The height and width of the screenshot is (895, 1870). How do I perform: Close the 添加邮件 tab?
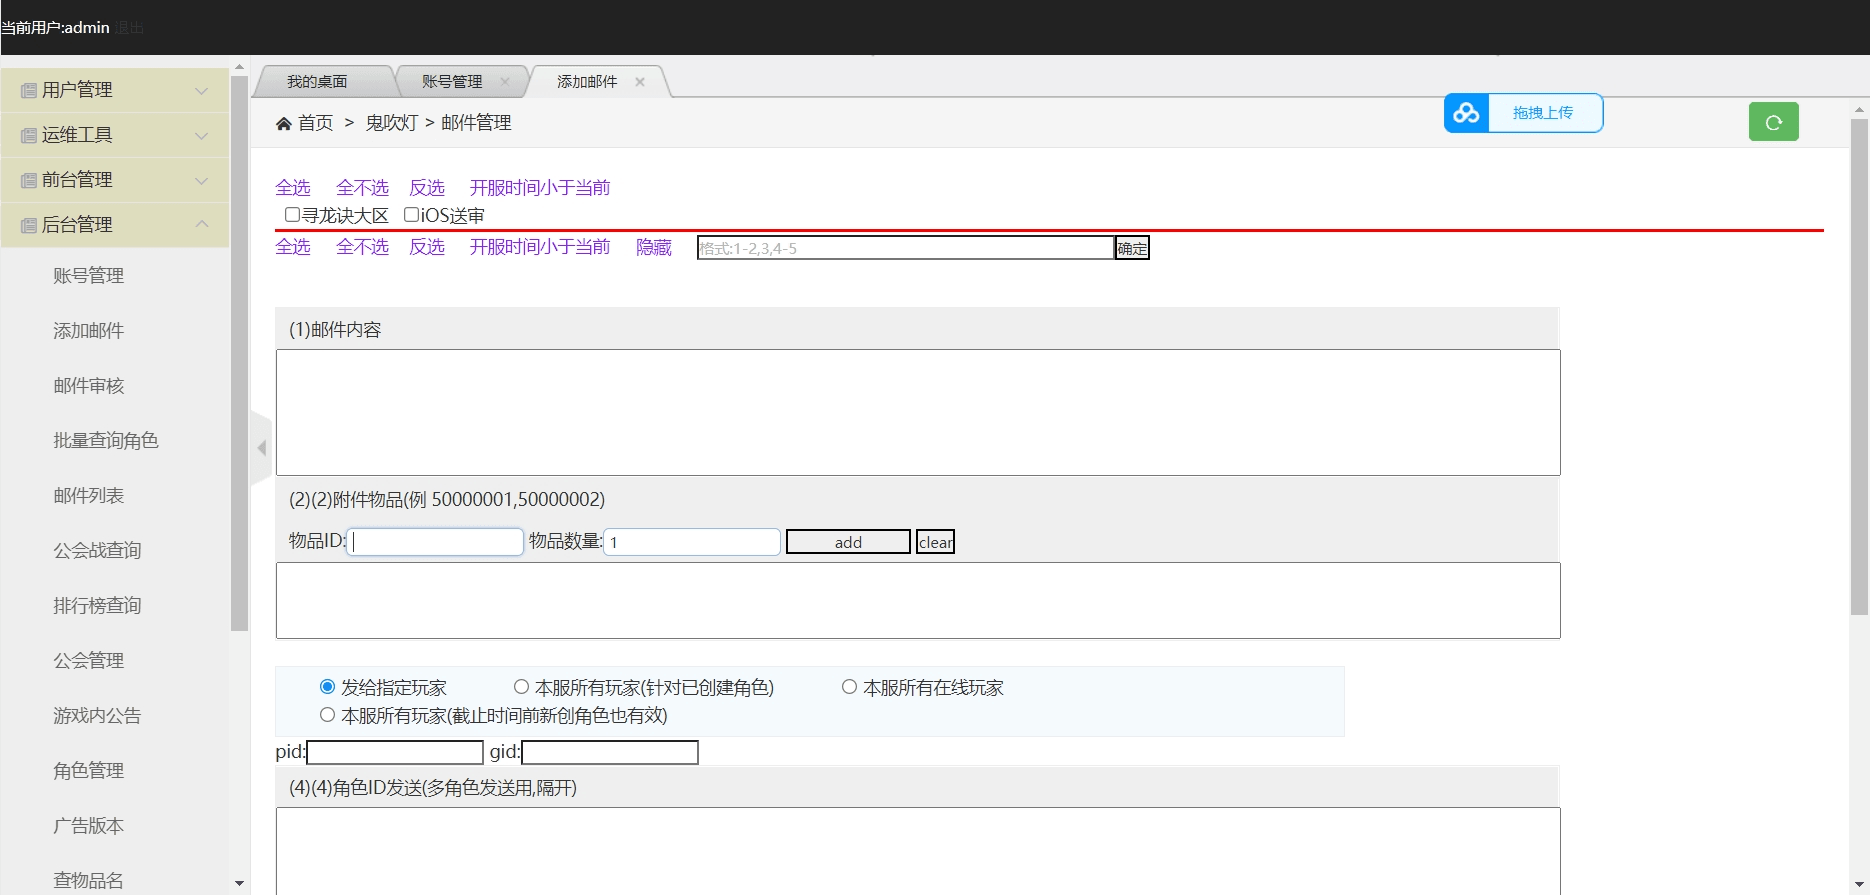(x=640, y=82)
